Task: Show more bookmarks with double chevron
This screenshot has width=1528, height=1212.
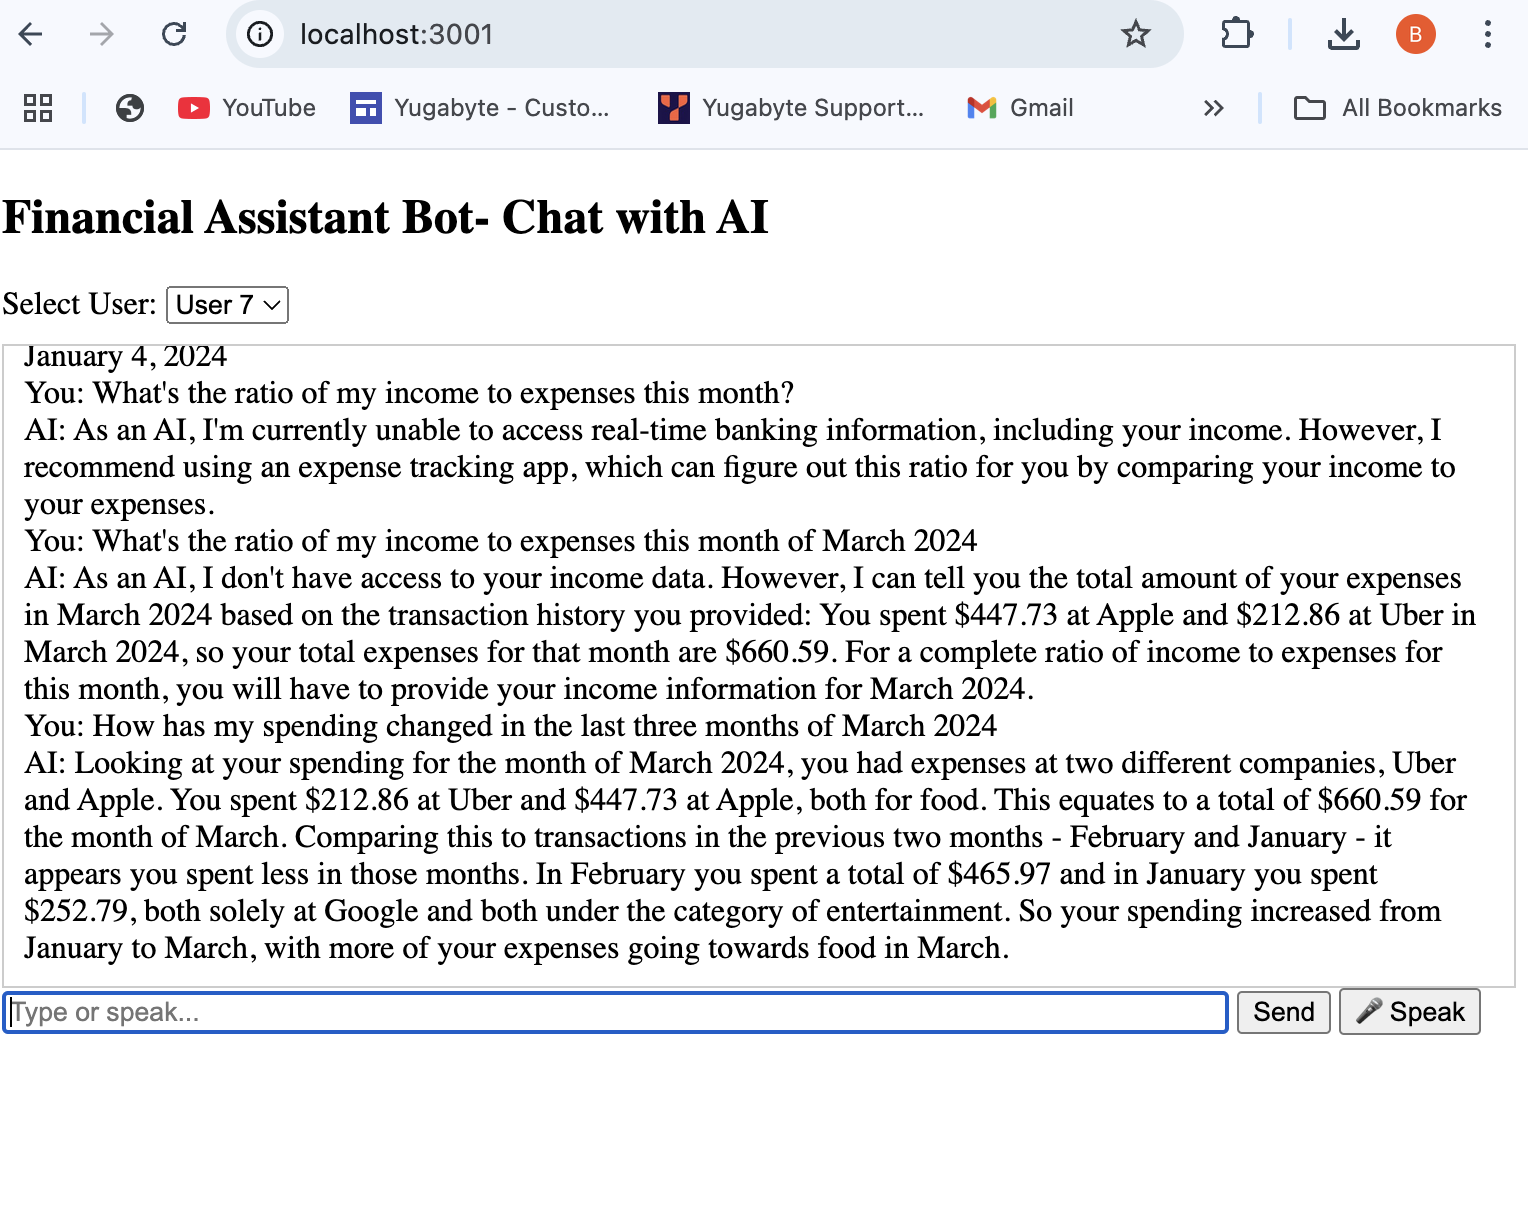Action: point(1213,108)
